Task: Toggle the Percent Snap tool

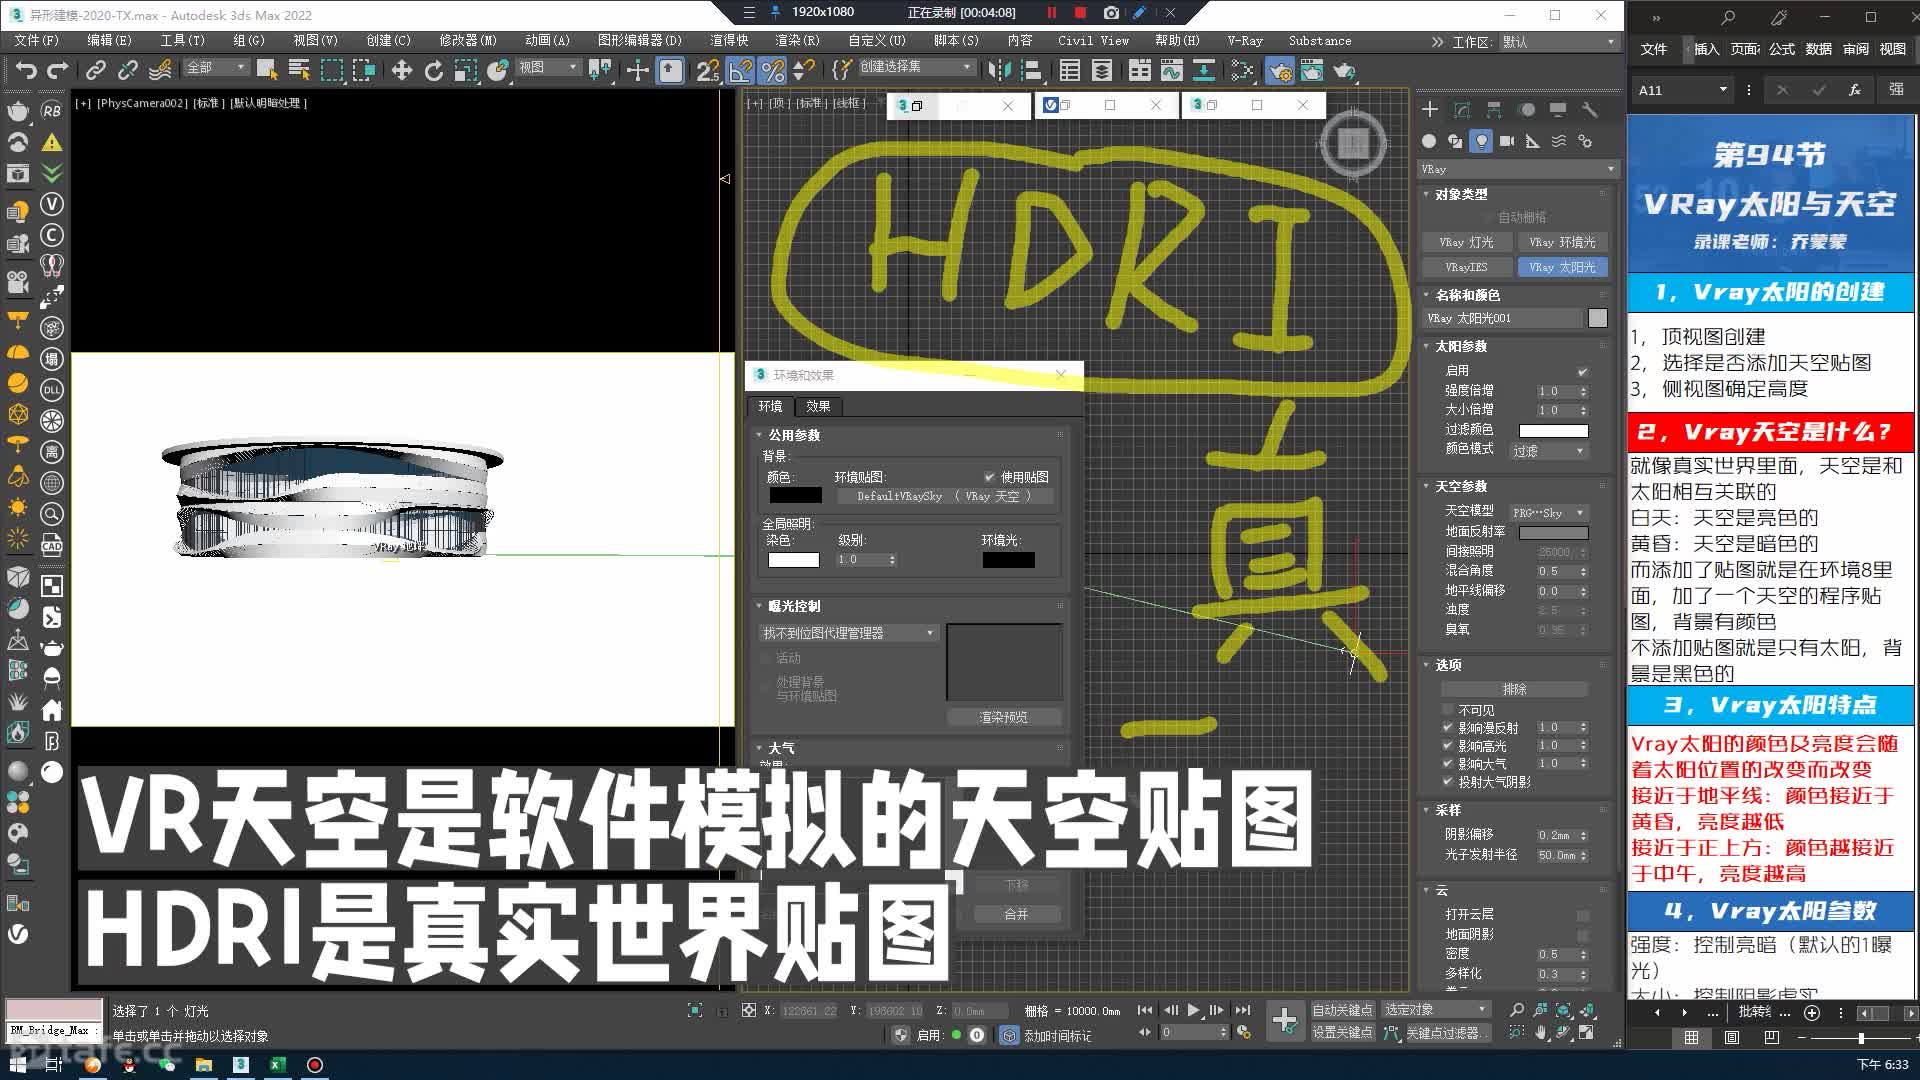Action: coord(772,70)
